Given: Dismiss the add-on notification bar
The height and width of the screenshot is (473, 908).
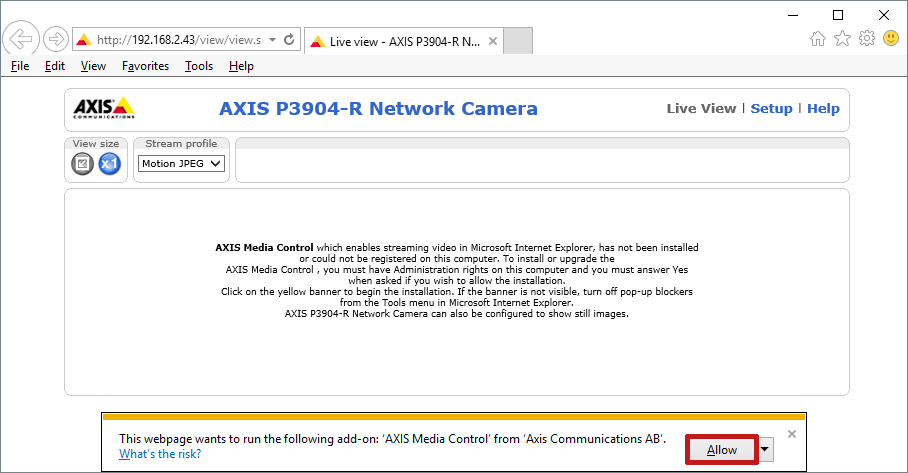Looking at the screenshot, I should pos(792,434).
